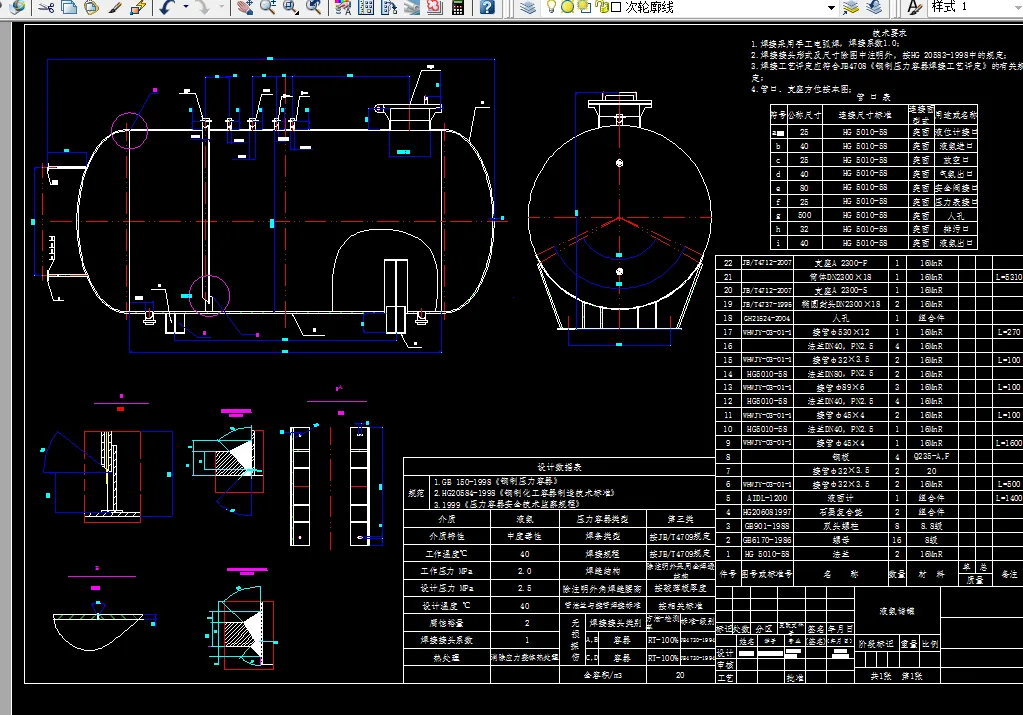
Task: Click the 设计压力 MPa label cell
Action: pyautogui.click(x=447, y=588)
